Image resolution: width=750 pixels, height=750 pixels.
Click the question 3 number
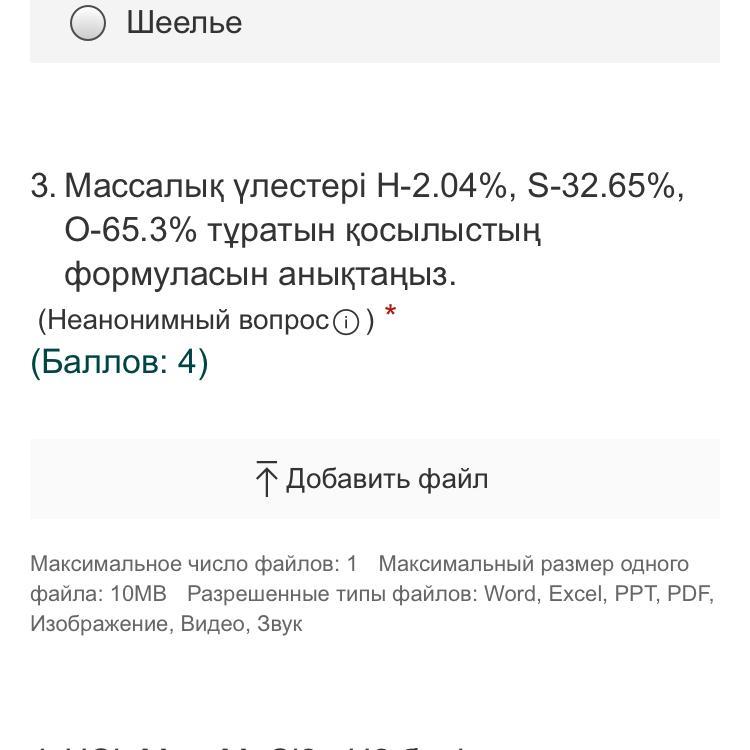[x=43, y=186]
